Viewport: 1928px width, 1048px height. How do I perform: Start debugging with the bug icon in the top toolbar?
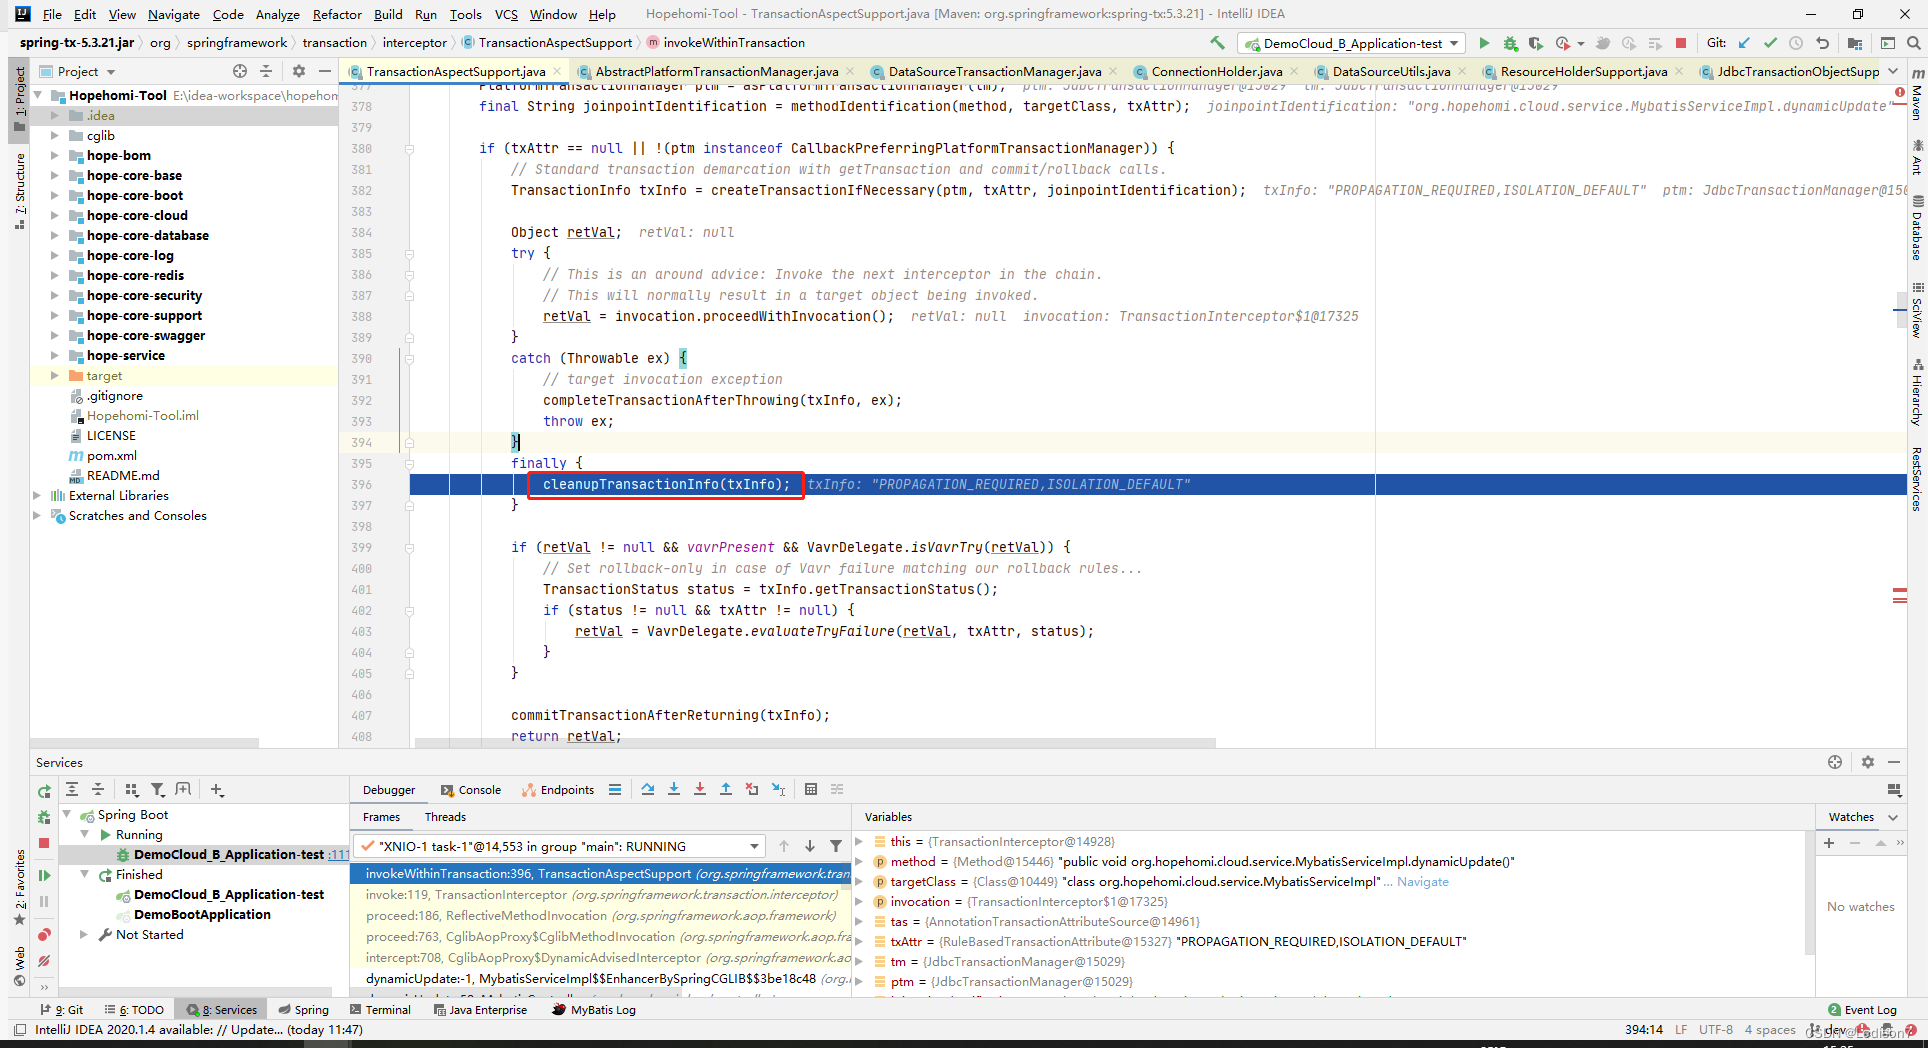[x=1510, y=43]
